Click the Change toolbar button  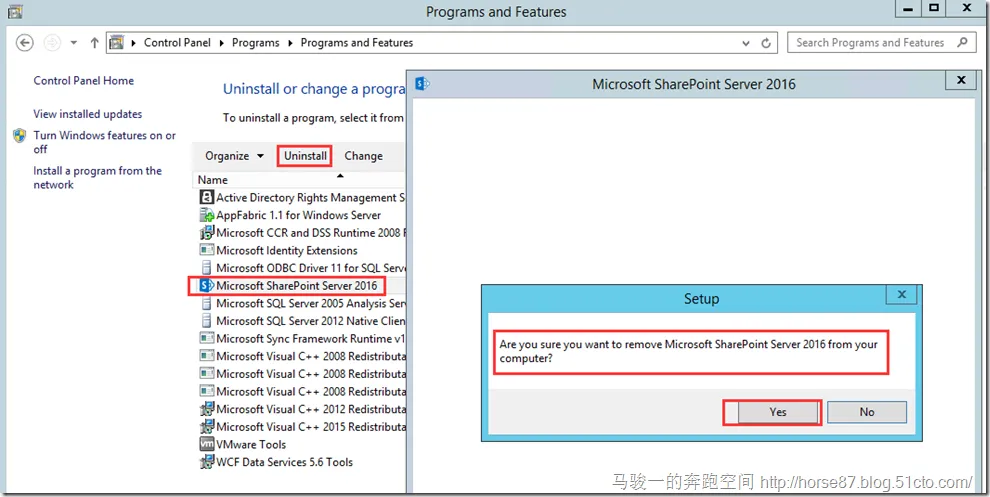coord(364,156)
